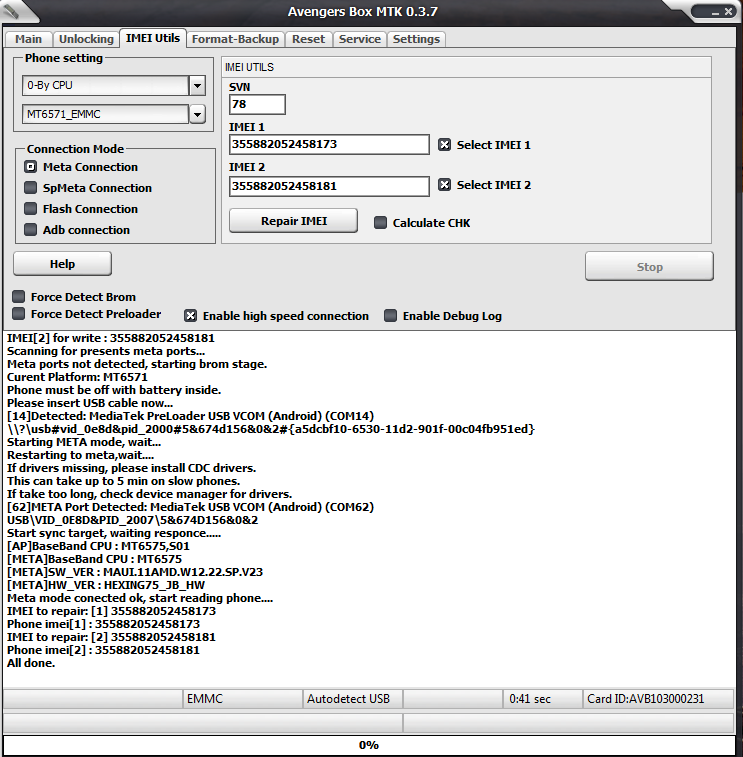743x757 pixels.
Task: Click the pencil logo in title bar
Action: tap(11, 10)
